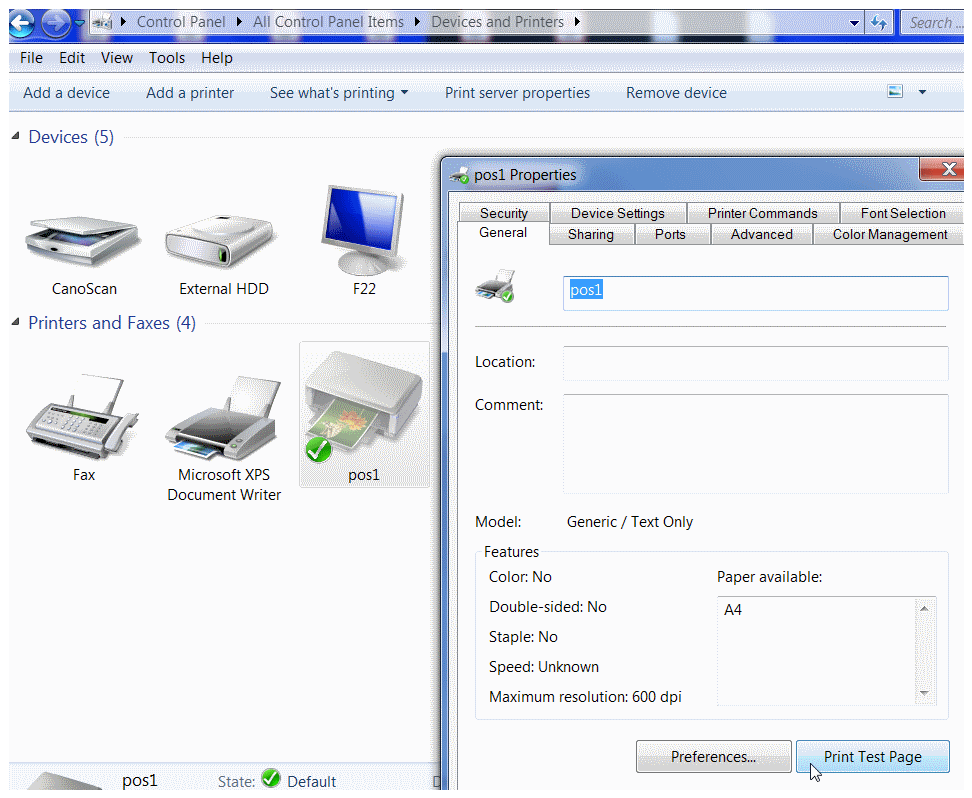Expand the See what's printing dropdown
972x798 pixels.
point(405,92)
